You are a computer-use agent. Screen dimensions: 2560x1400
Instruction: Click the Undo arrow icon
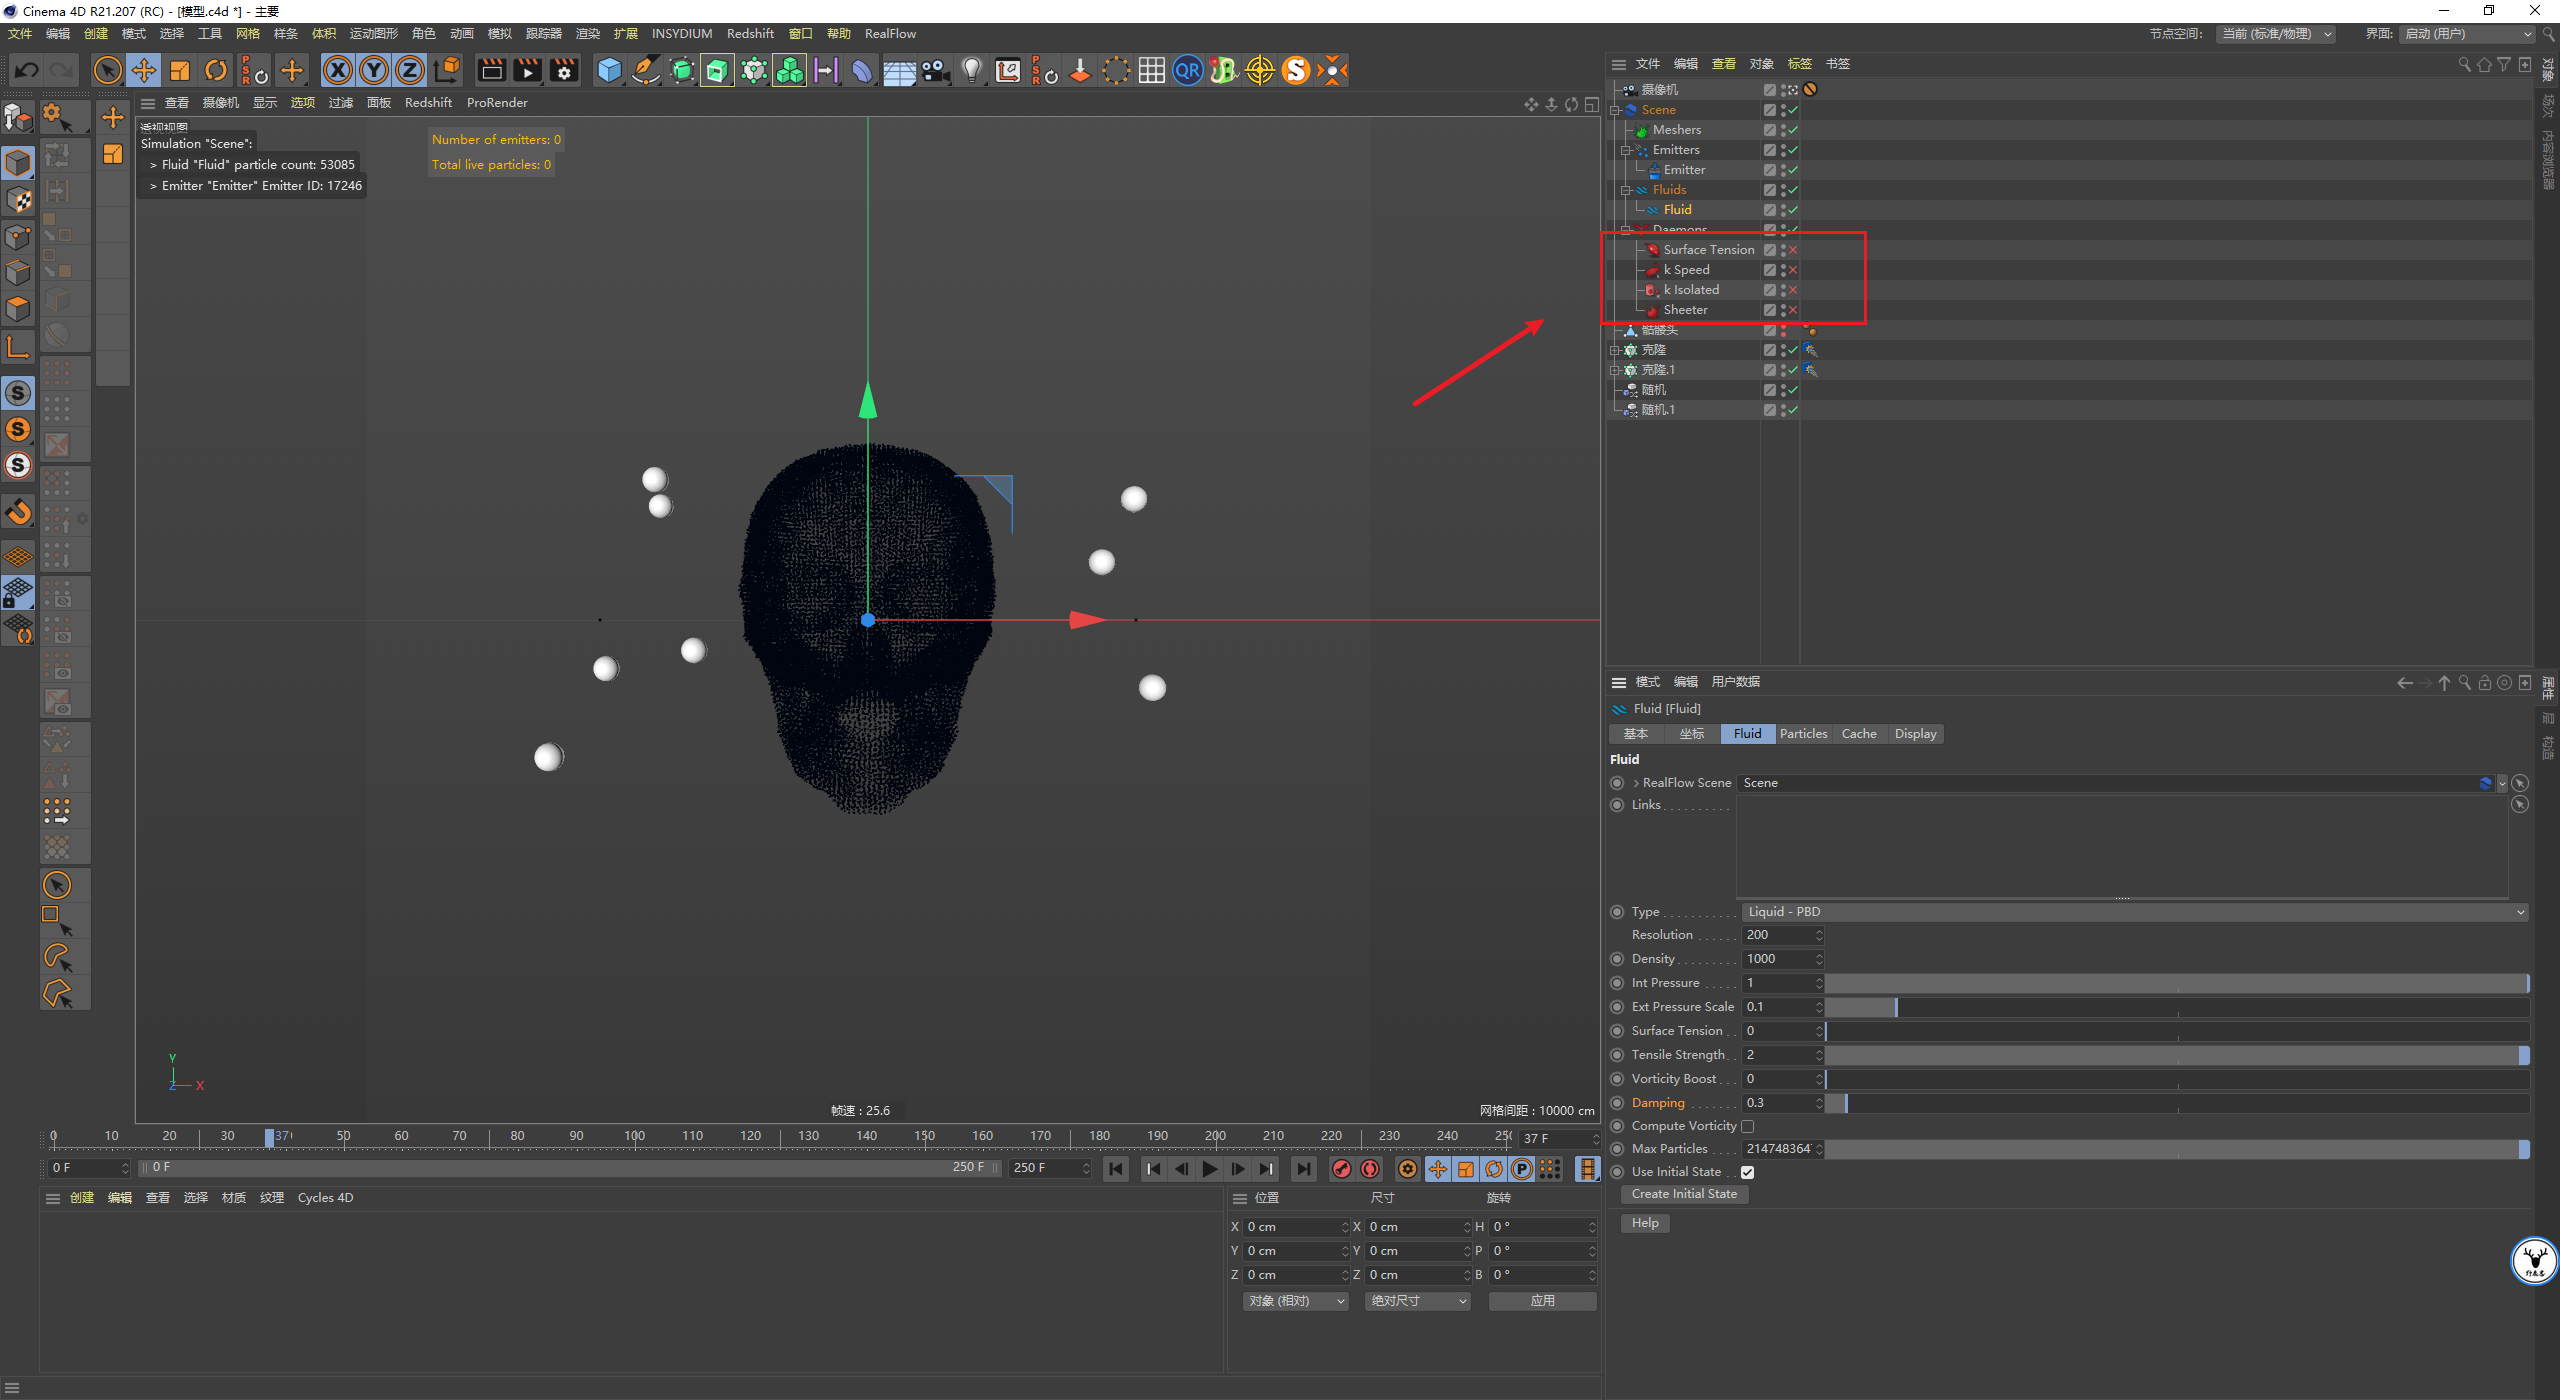pyautogui.click(x=27, y=70)
